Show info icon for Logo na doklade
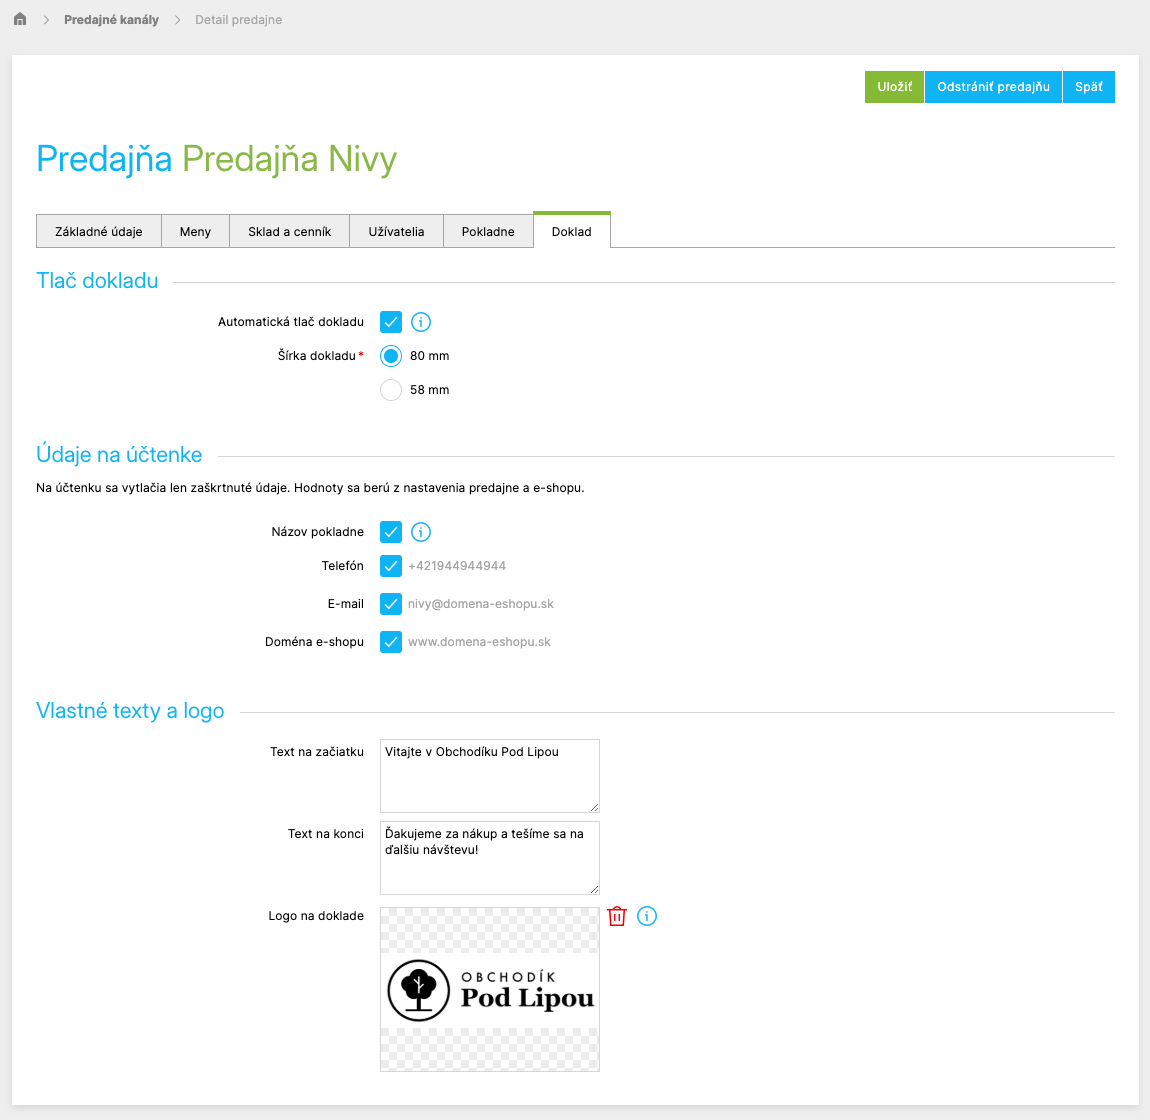1150x1120 pixels. [646, 916]
